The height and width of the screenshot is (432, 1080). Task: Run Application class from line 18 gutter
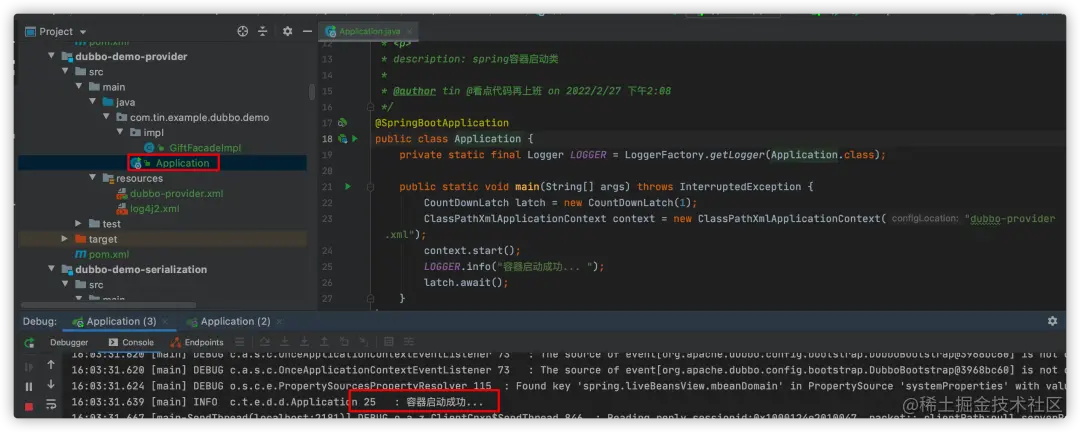(x=355, y=139)
